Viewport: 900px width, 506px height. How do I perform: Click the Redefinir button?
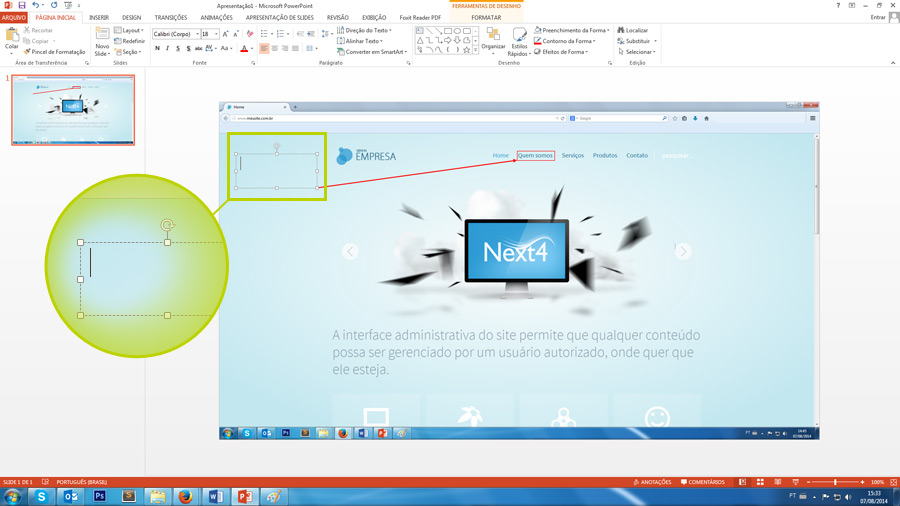131,41
